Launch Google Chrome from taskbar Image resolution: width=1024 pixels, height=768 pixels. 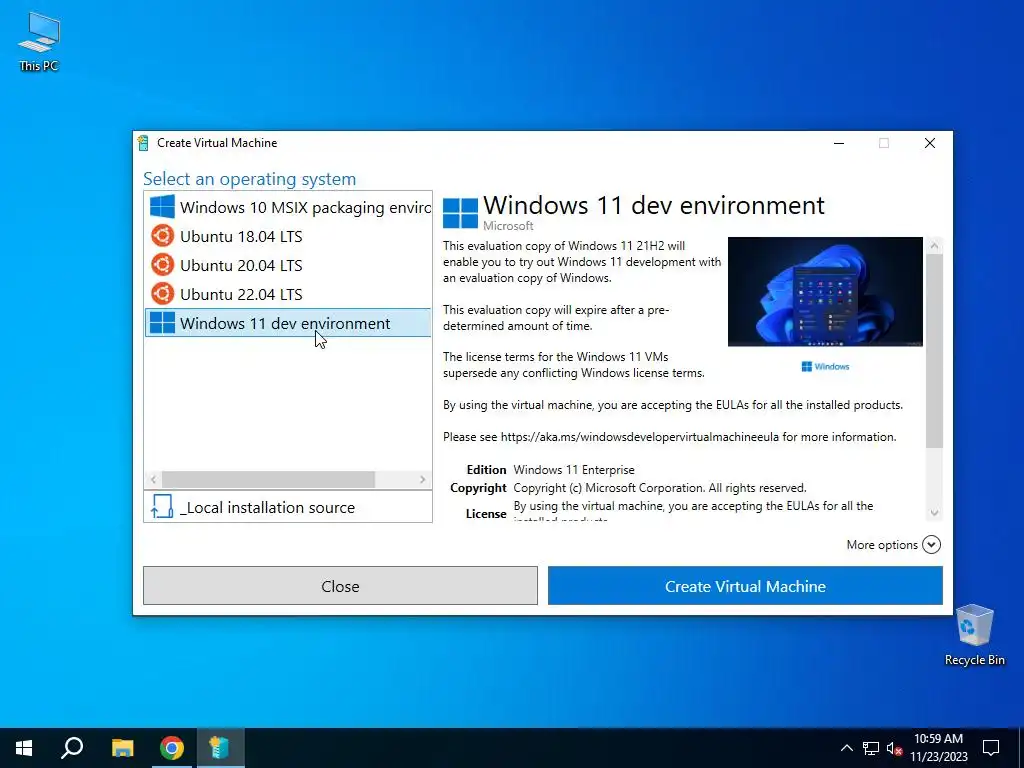click(172, 748)
